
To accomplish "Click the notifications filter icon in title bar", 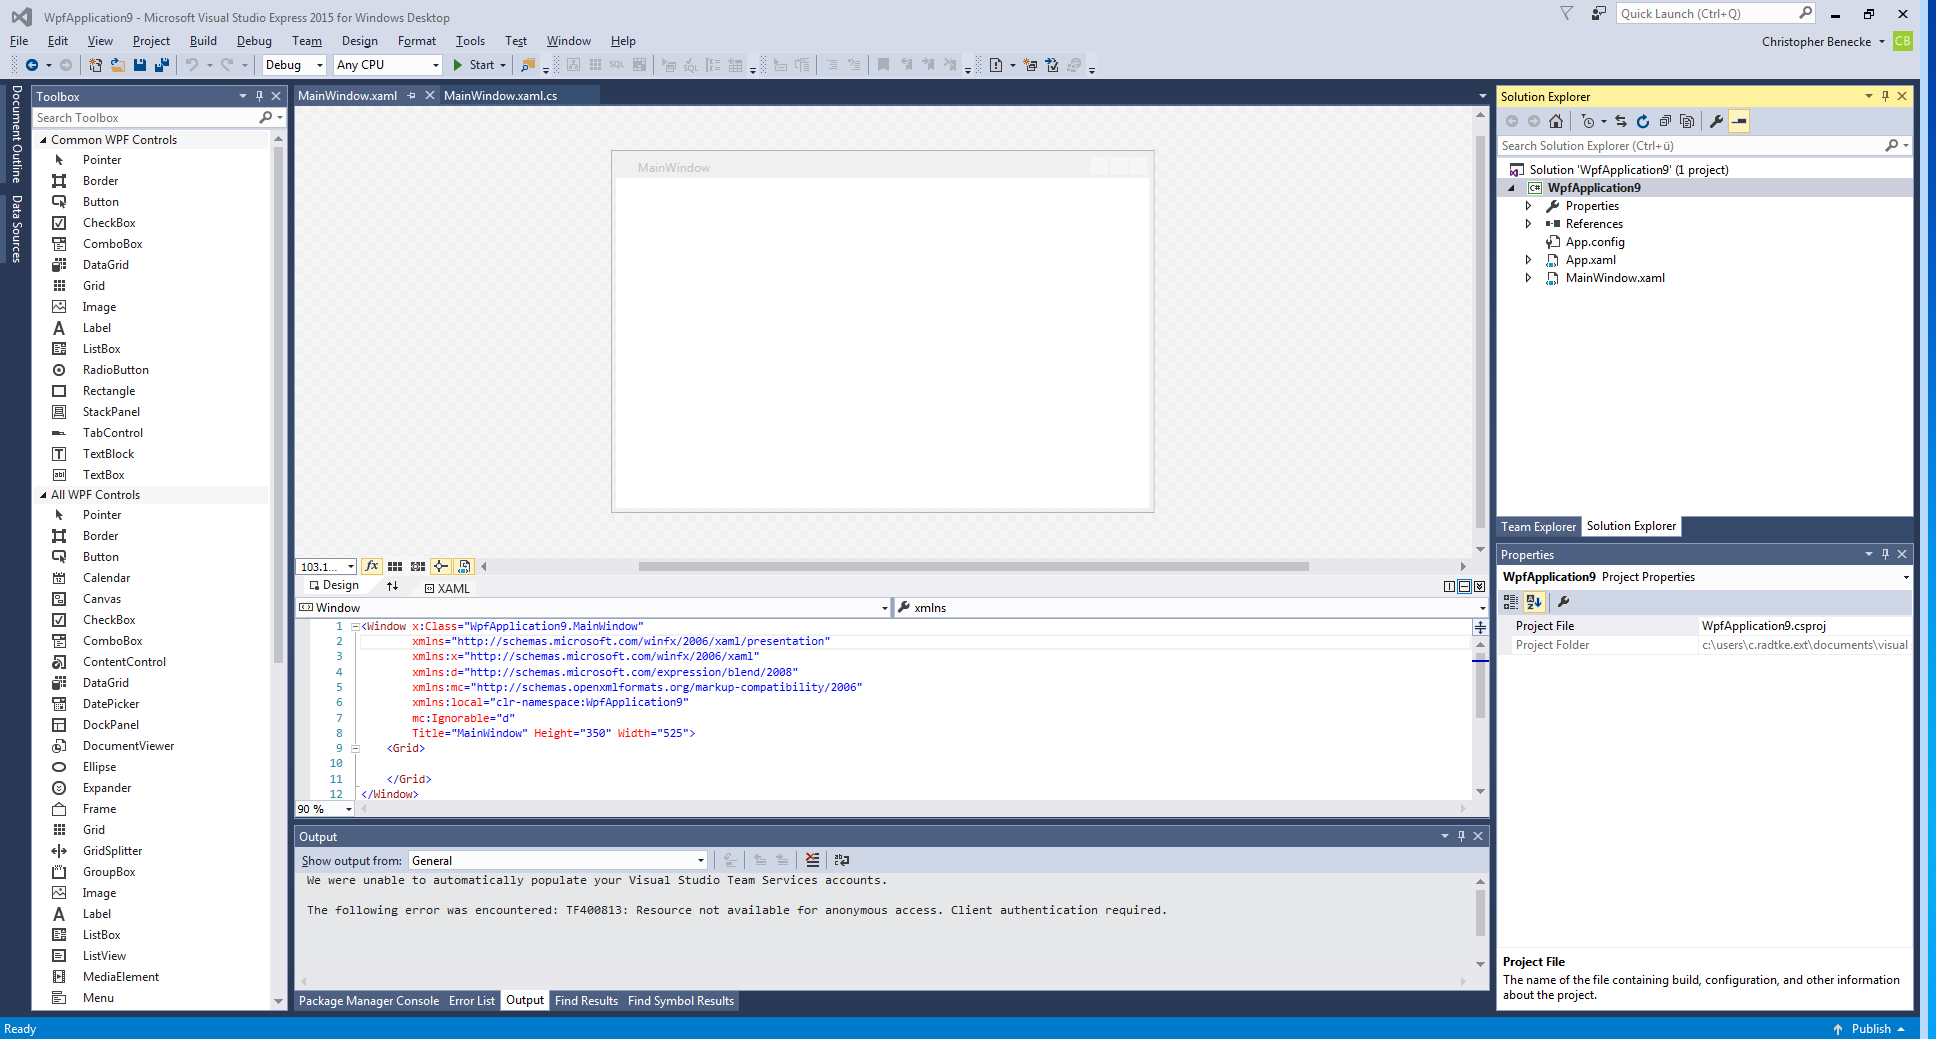I will [x=1566, y=13].
